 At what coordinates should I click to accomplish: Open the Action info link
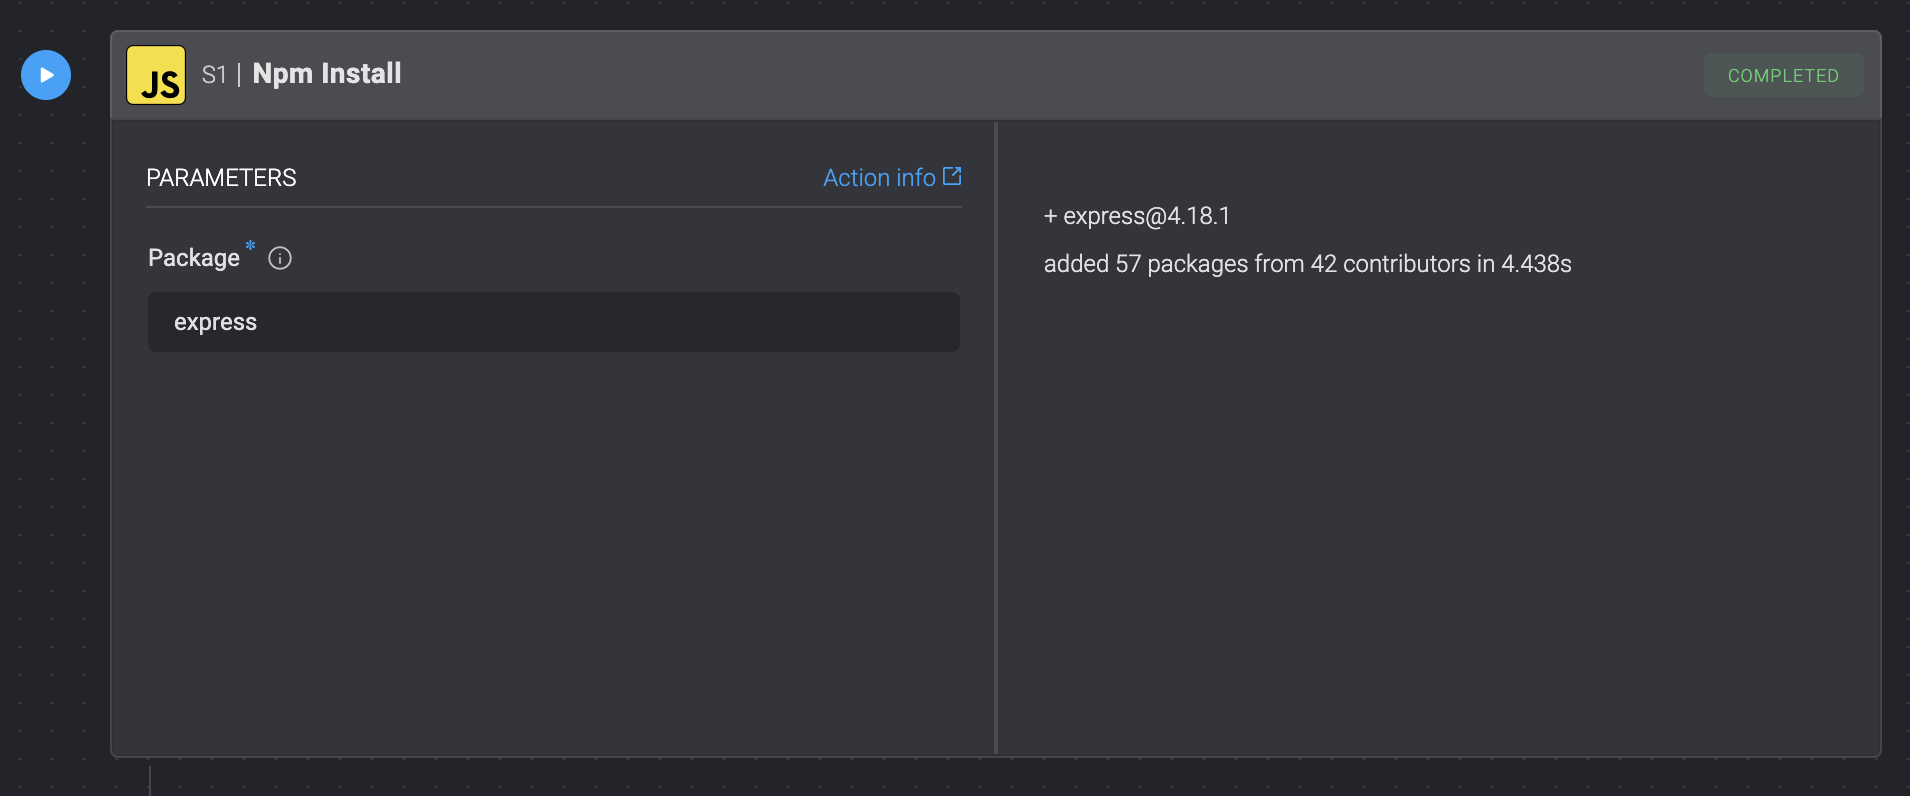pyautogui.click(x=892, y=177)
